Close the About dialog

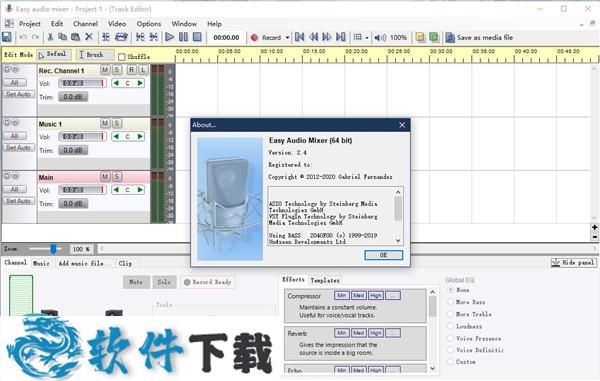pos(402,125)
